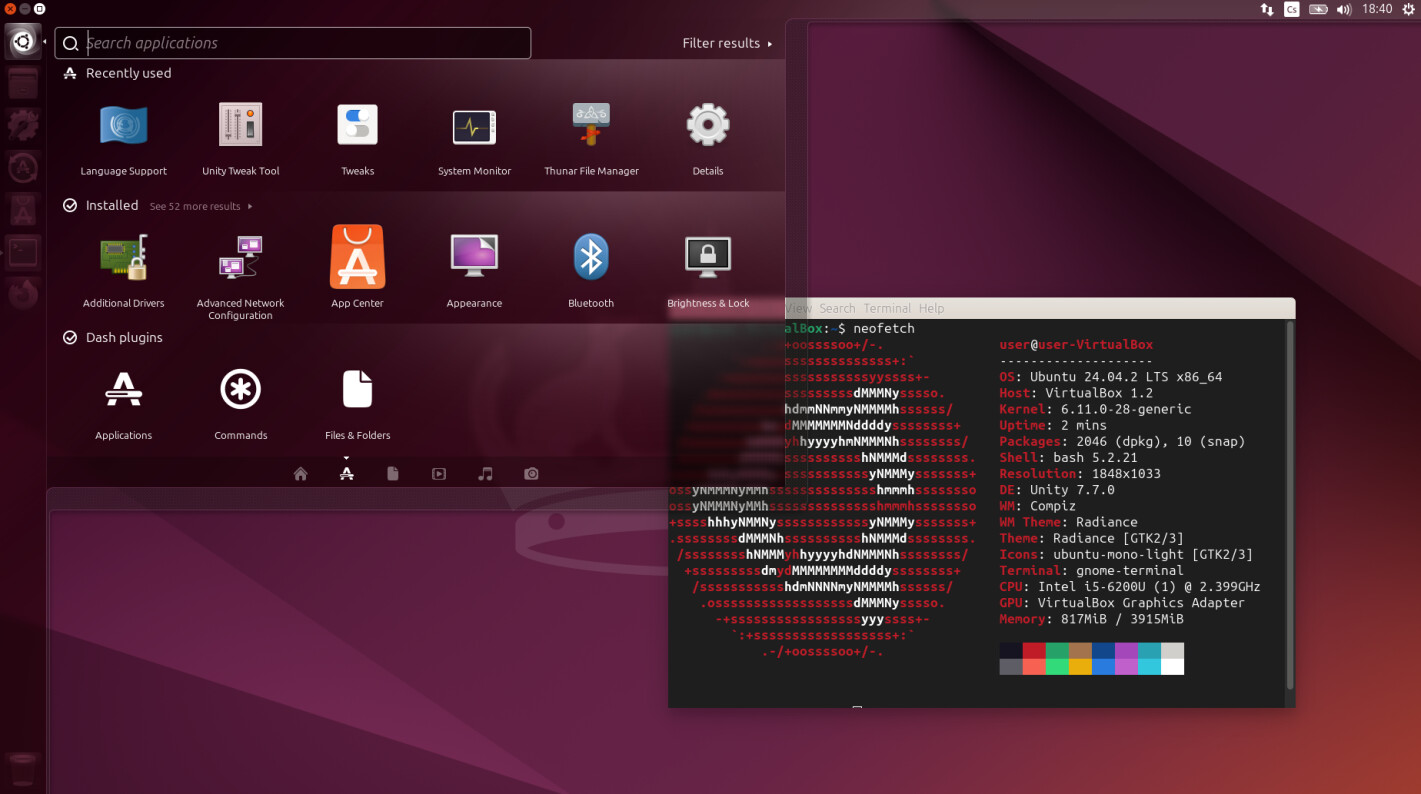Open the terminal Help menu
This screenshot has width=1421, height=794.
(x=931, y=308)
